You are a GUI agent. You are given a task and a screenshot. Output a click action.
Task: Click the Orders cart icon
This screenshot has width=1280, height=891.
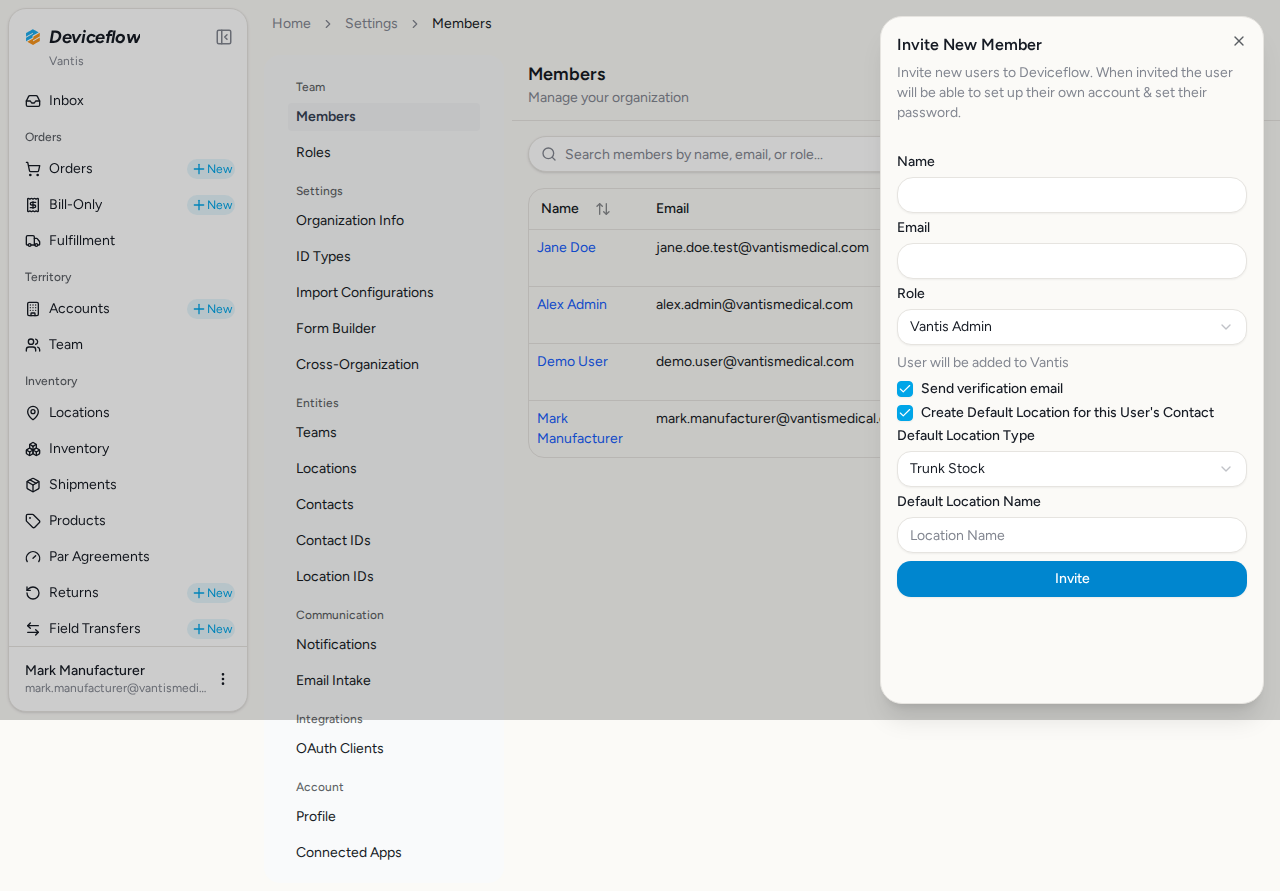pos(33,169)
